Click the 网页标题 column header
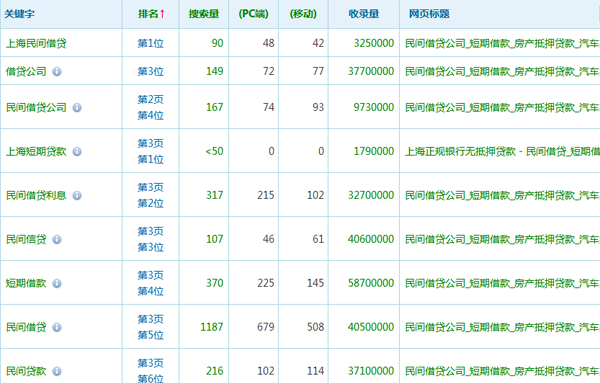Screen dimensions: 600x383 point(429,14)
